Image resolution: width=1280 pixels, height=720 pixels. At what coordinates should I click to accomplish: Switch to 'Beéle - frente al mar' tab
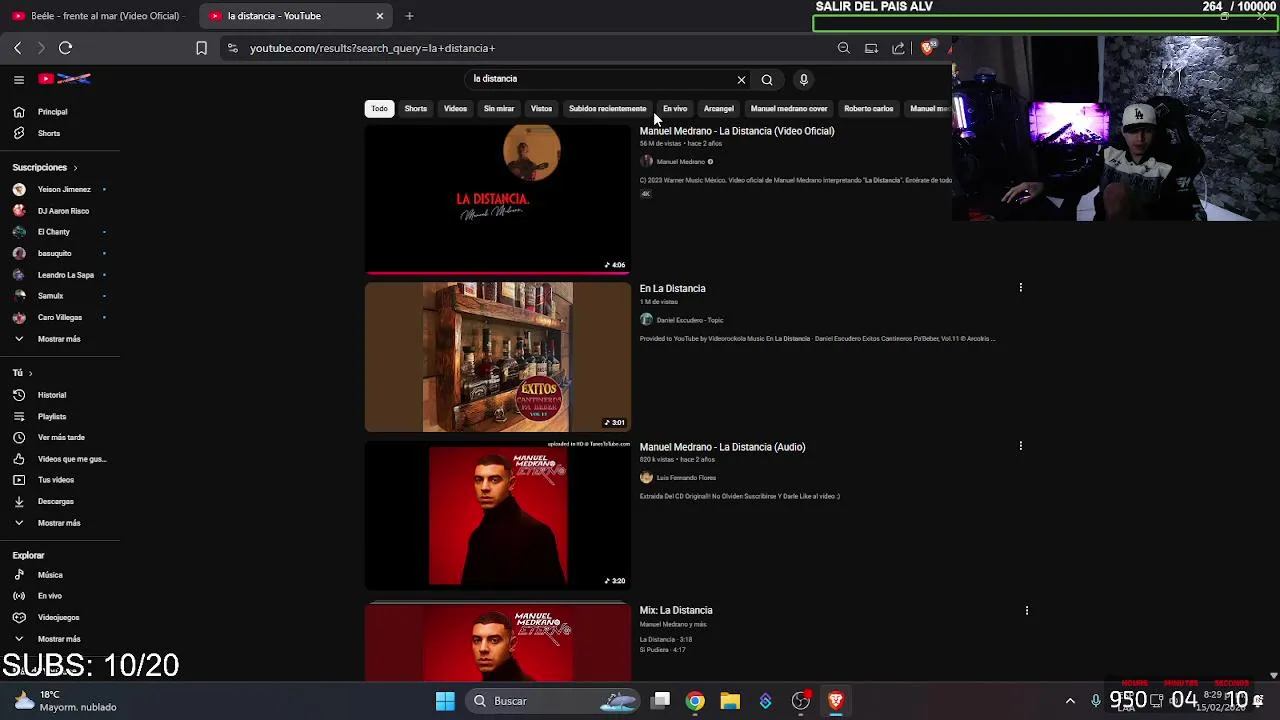tap(97, 16)
